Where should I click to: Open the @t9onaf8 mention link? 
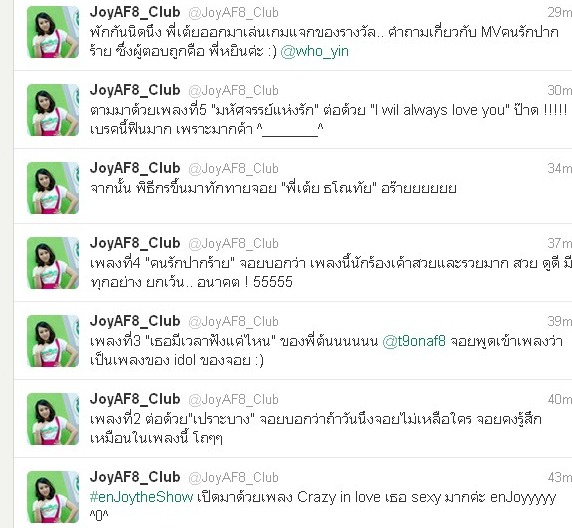414,341
